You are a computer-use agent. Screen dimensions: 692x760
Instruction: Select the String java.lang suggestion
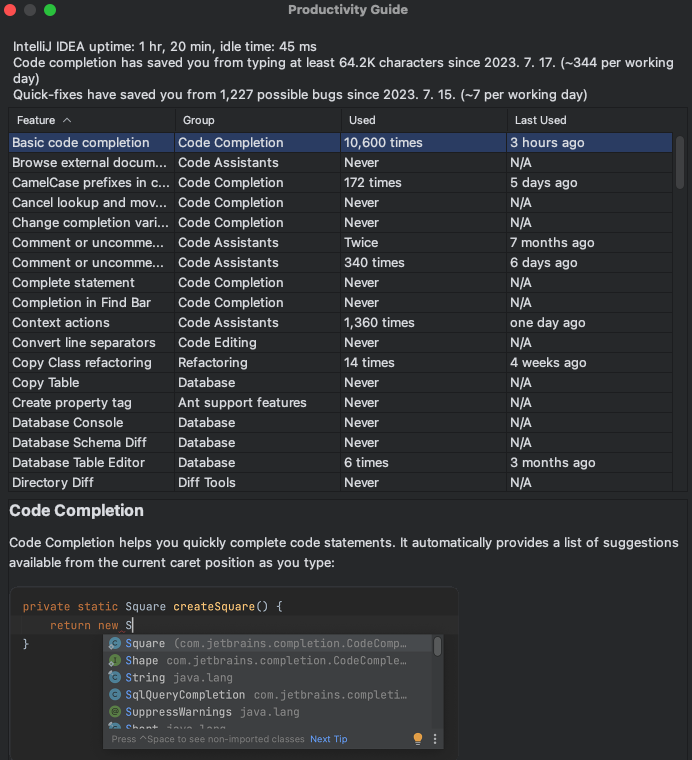[268, 677]
